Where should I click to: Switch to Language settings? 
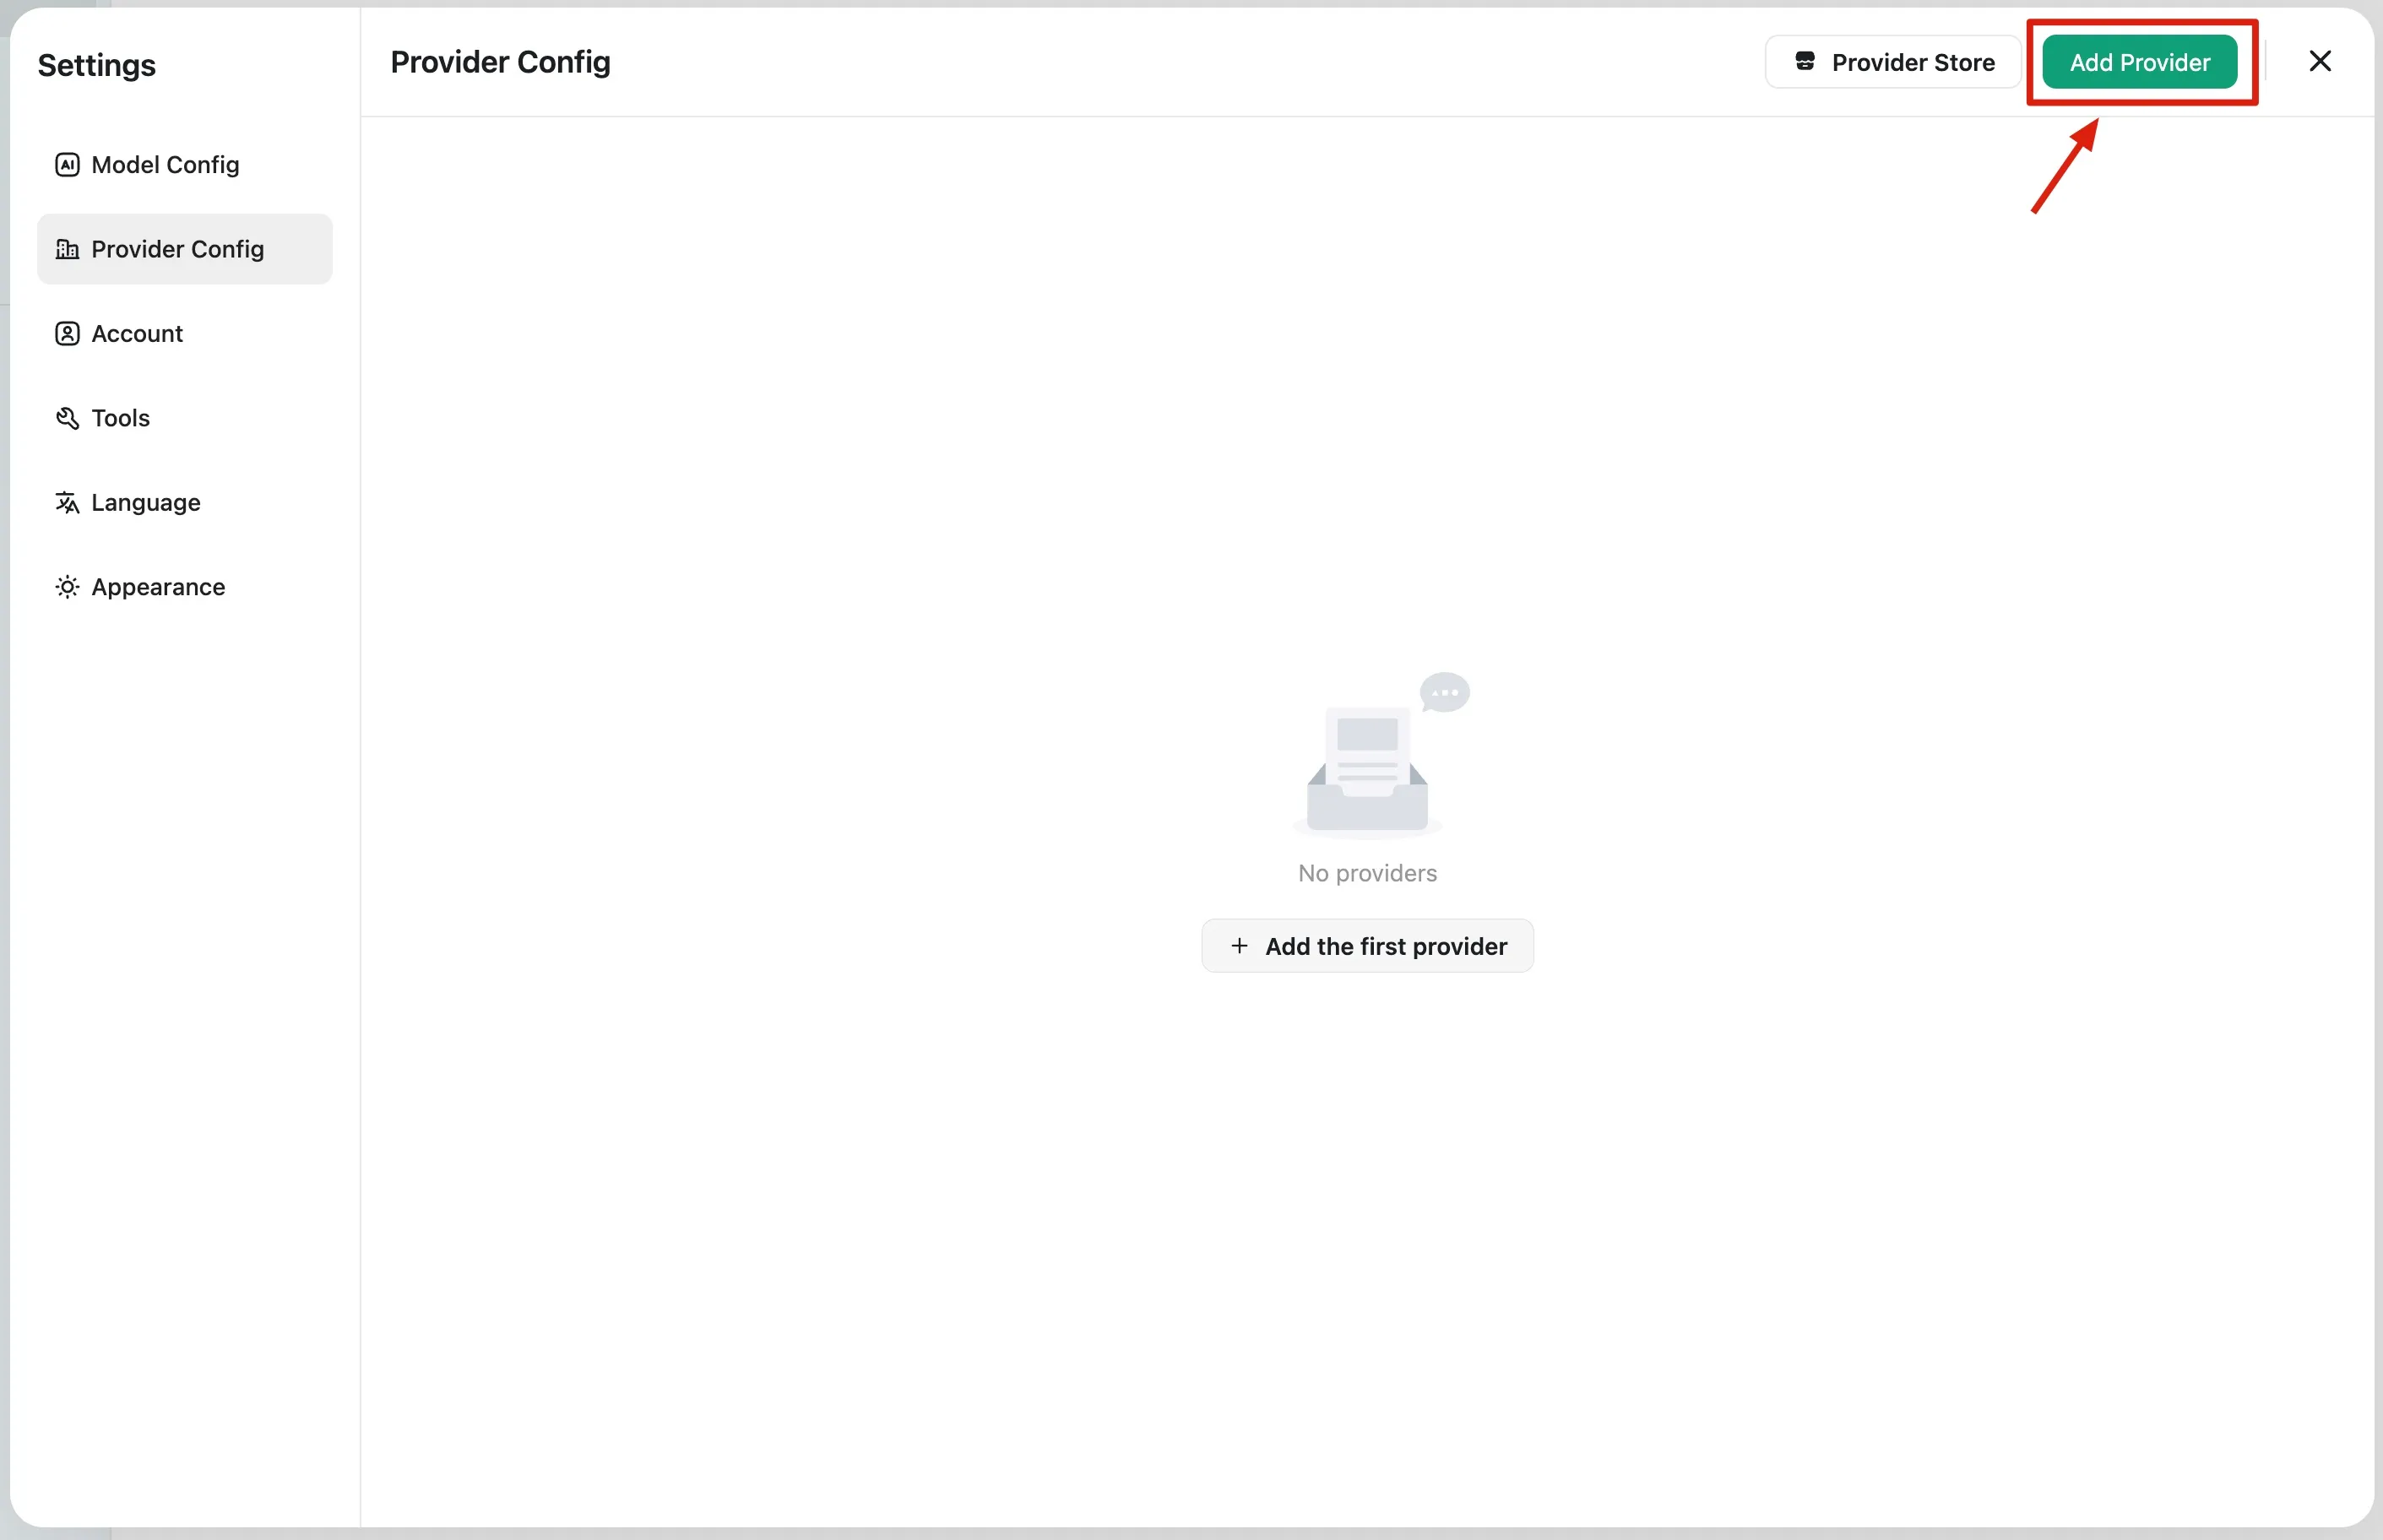(x=146, y=502)
